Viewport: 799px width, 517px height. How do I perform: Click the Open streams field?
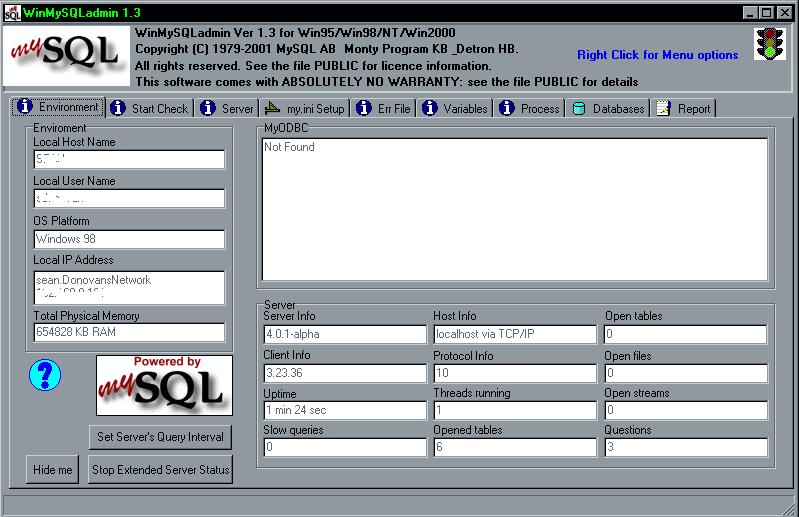coord(686,410)
